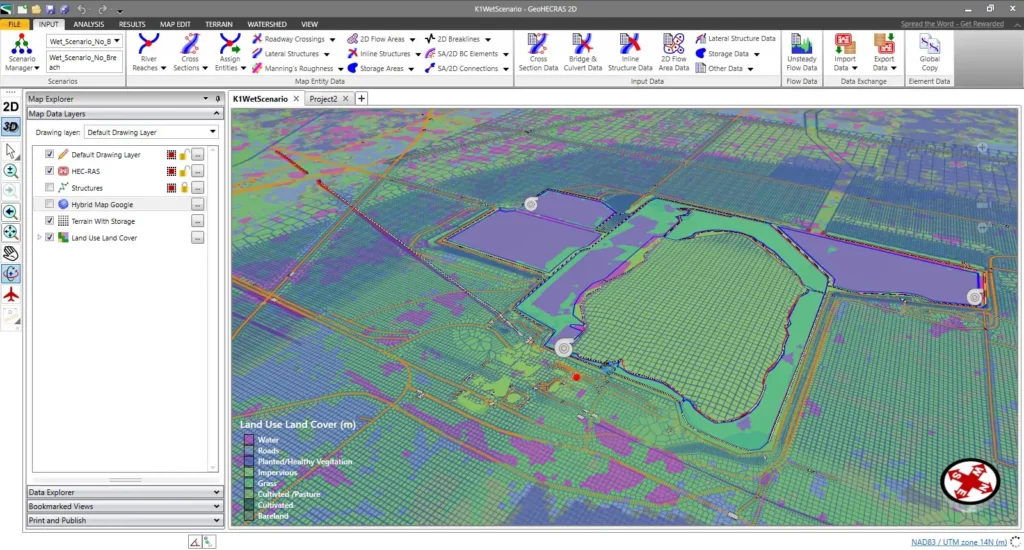1024x550 pixels.
Task: Expand the Land Use Land Cover layer
Action: coord(39,238)
